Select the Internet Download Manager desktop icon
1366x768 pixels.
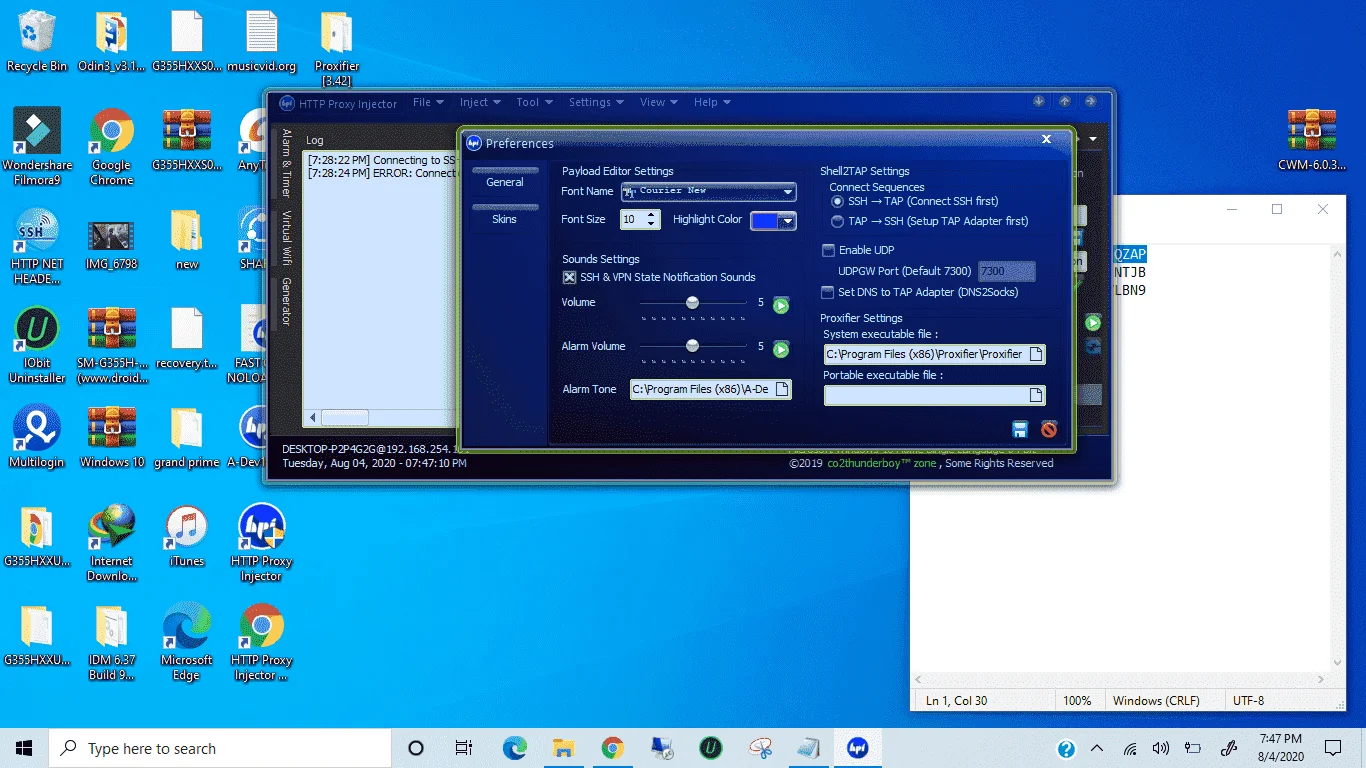[x=112, y=543]
